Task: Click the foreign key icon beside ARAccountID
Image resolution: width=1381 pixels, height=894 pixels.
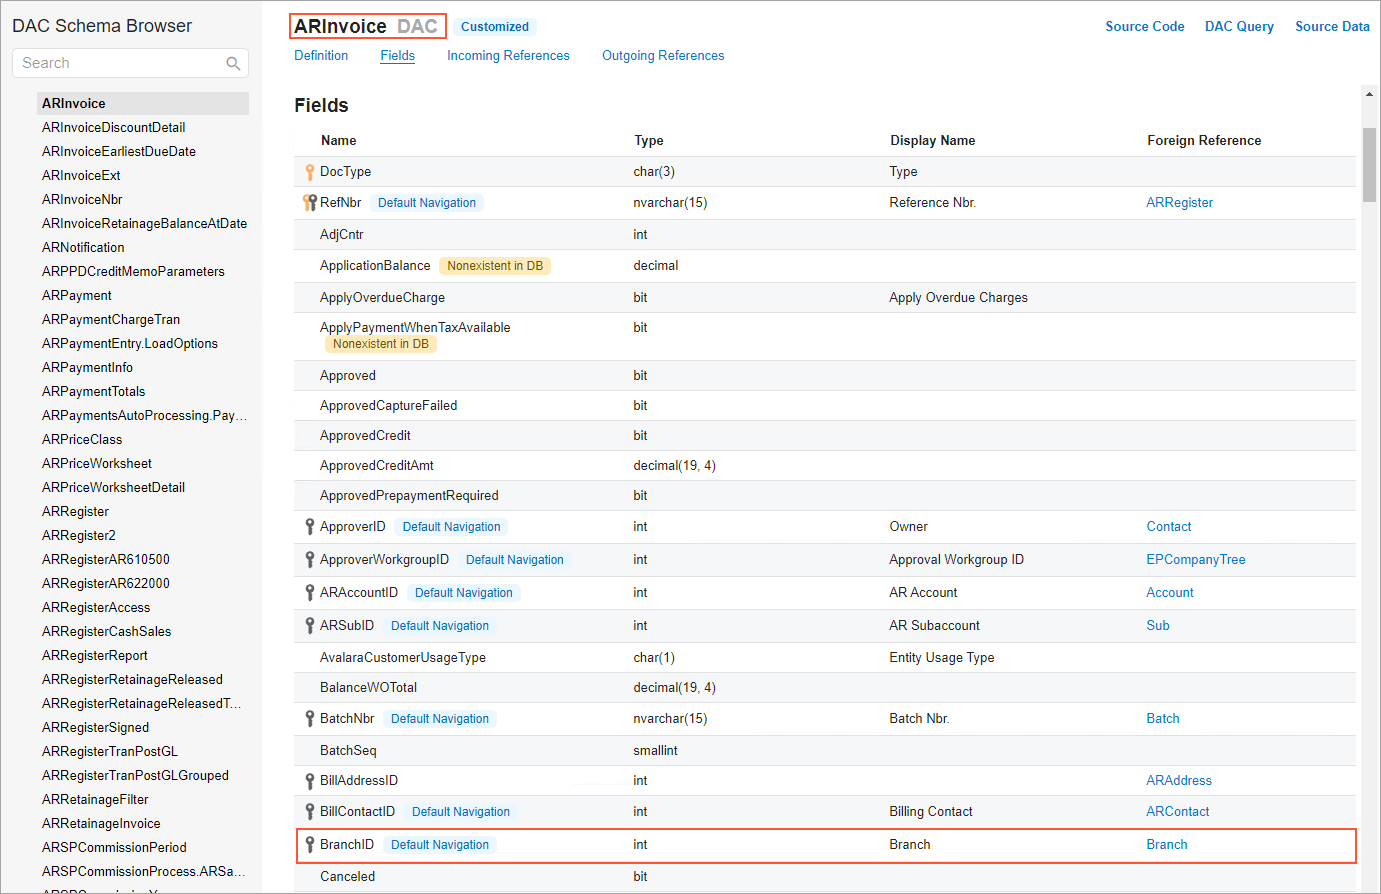Action: point(310,593)
